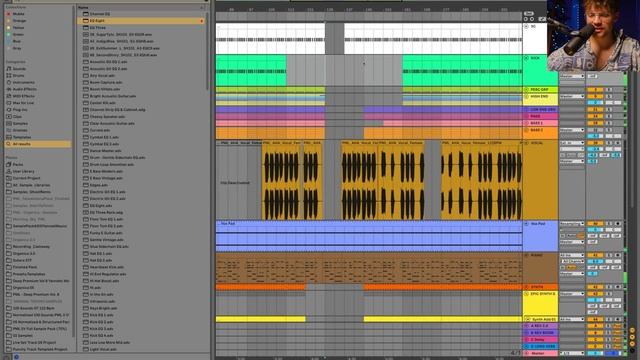Image resolution: width=640 pixels, height=360 pixels.
Task: Toggle Vox Pad track activator
Action: [x=595, y=224]
